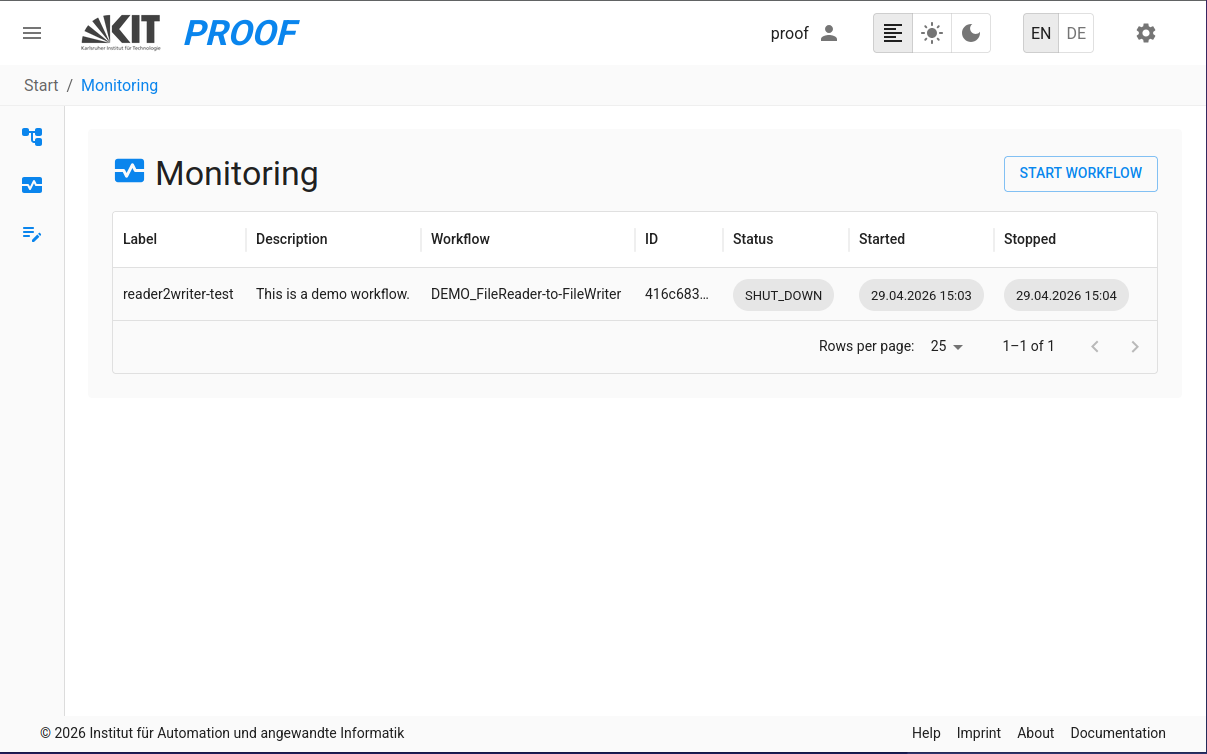Click the copyright Institut für Automation text
Viewport: 1207px width, 754px height.
click(222, 733)
